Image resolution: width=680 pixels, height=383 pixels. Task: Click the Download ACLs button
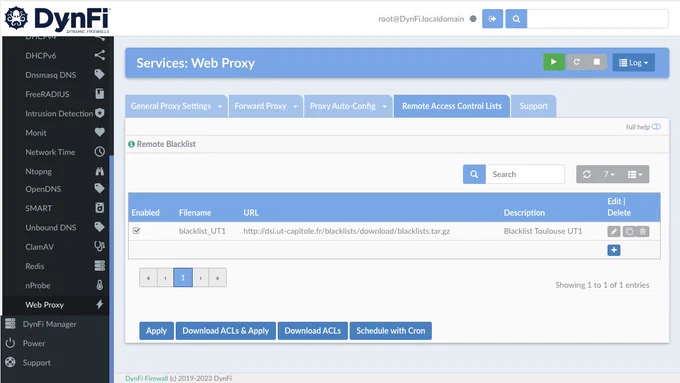point(313,331)
